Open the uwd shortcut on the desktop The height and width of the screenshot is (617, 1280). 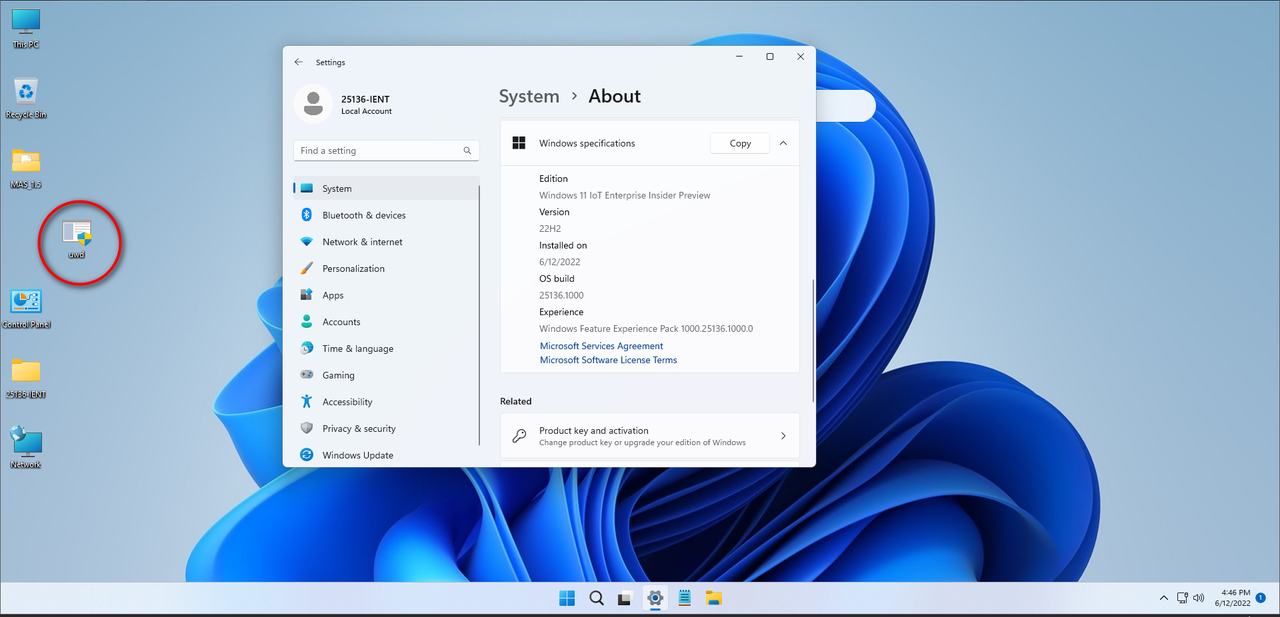tap(77, 237)
